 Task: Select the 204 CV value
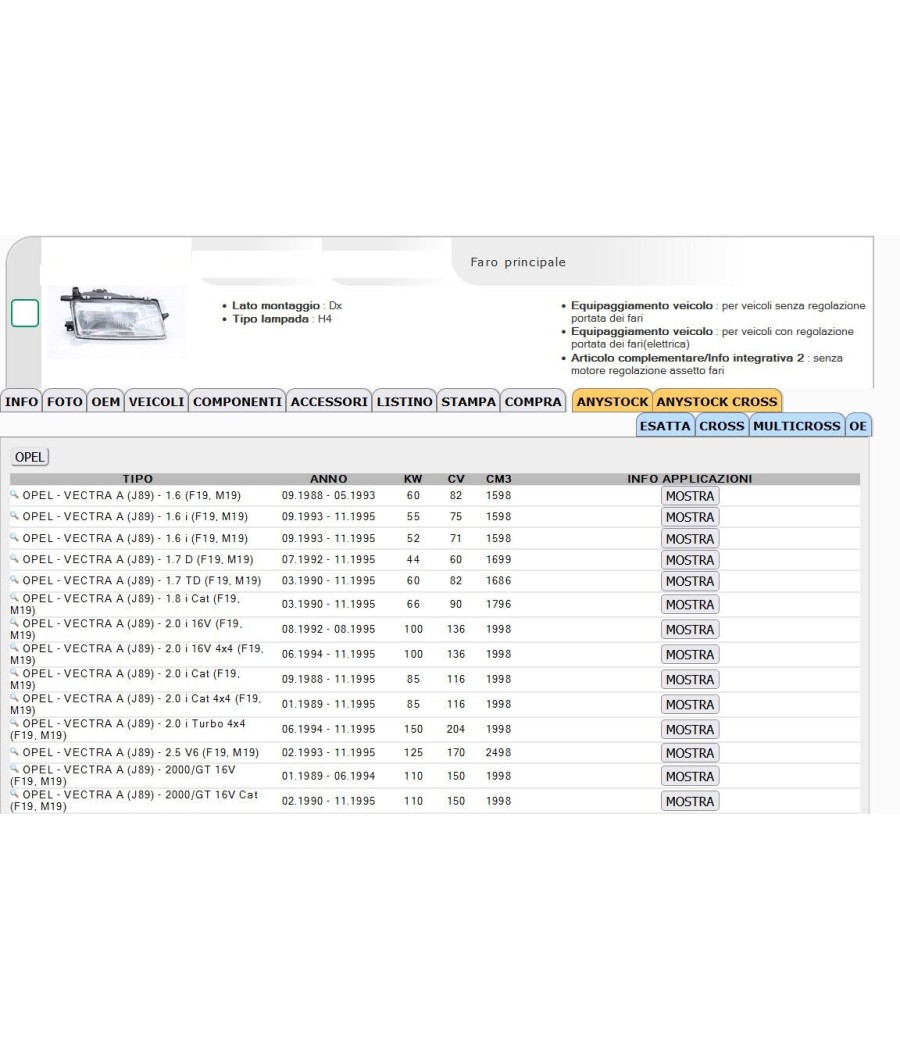[456, 729]
